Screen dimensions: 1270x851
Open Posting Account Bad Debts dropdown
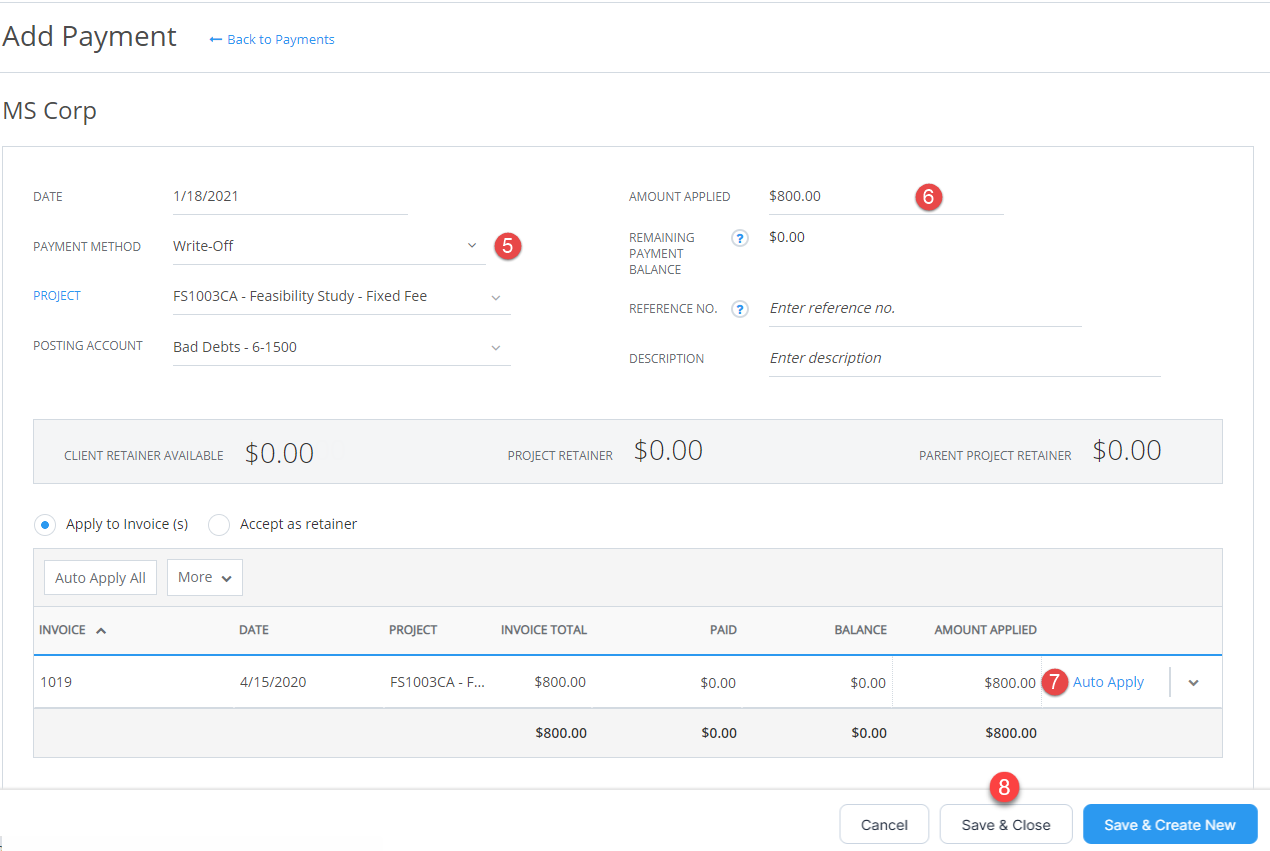[341, 347]
